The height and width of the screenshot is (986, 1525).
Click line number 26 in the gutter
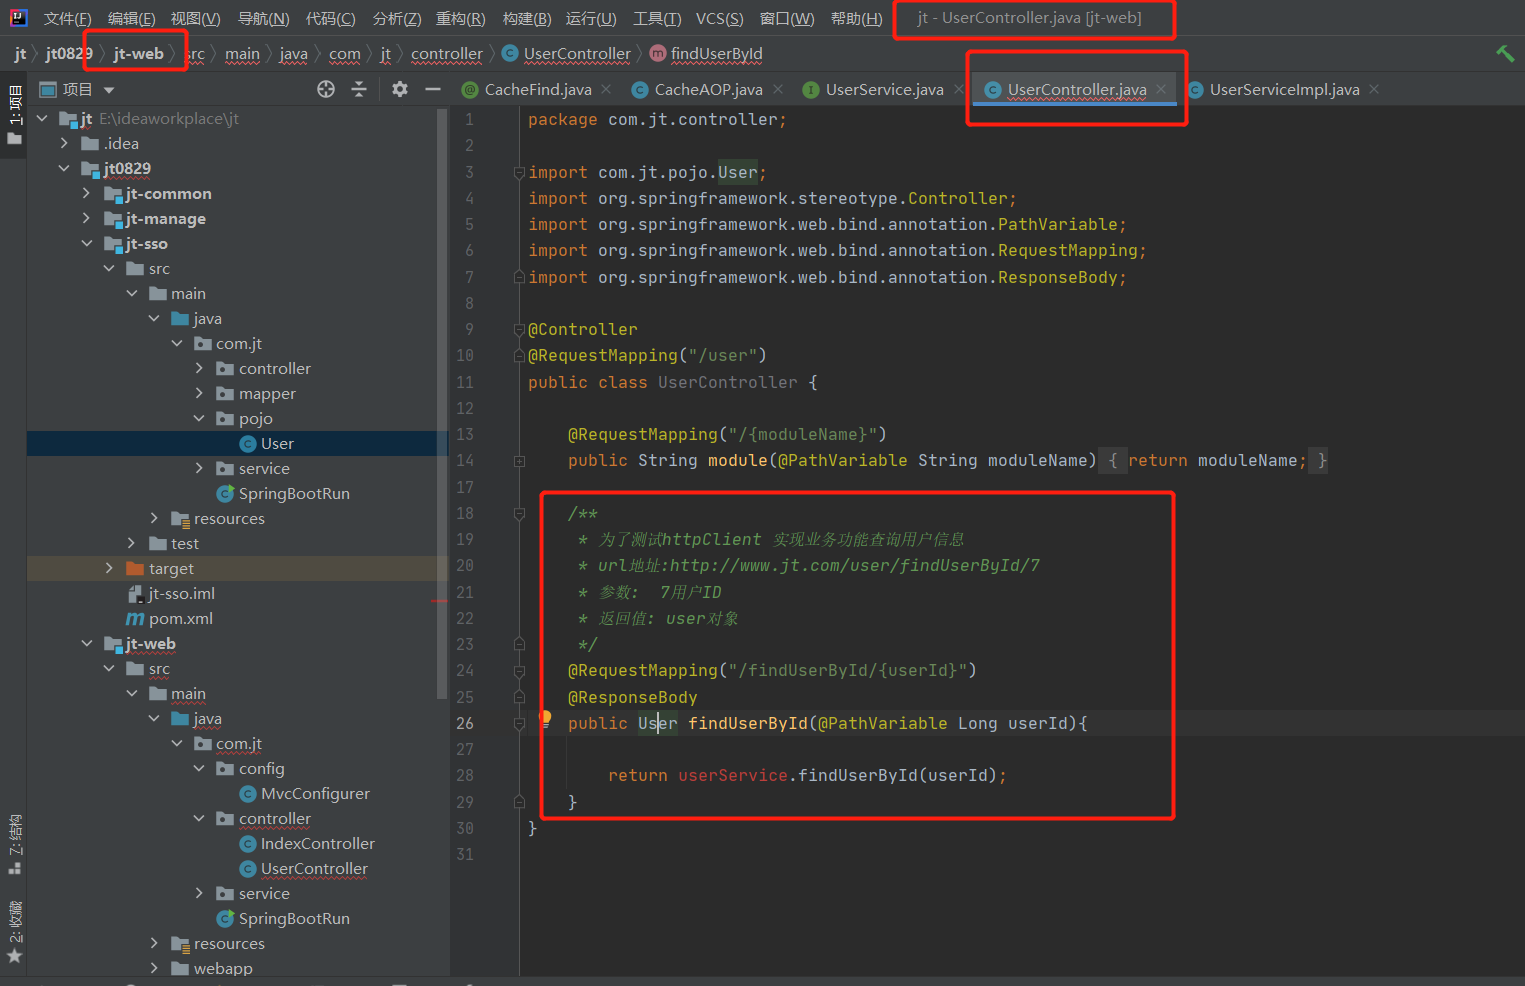tap(465, 724)
